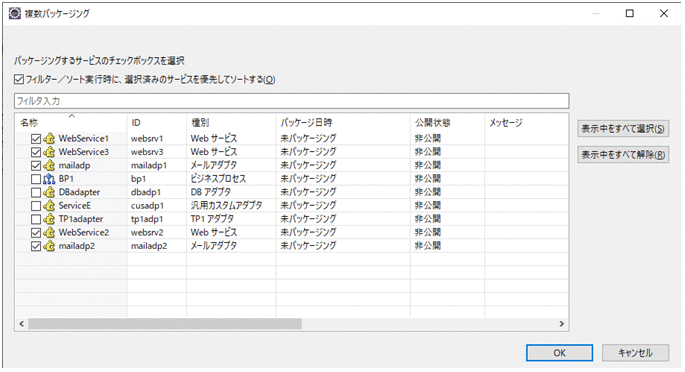This screenshot has height=372, width=685.
Task: Click the BP1 business process icon
Action: coord(49,179)
